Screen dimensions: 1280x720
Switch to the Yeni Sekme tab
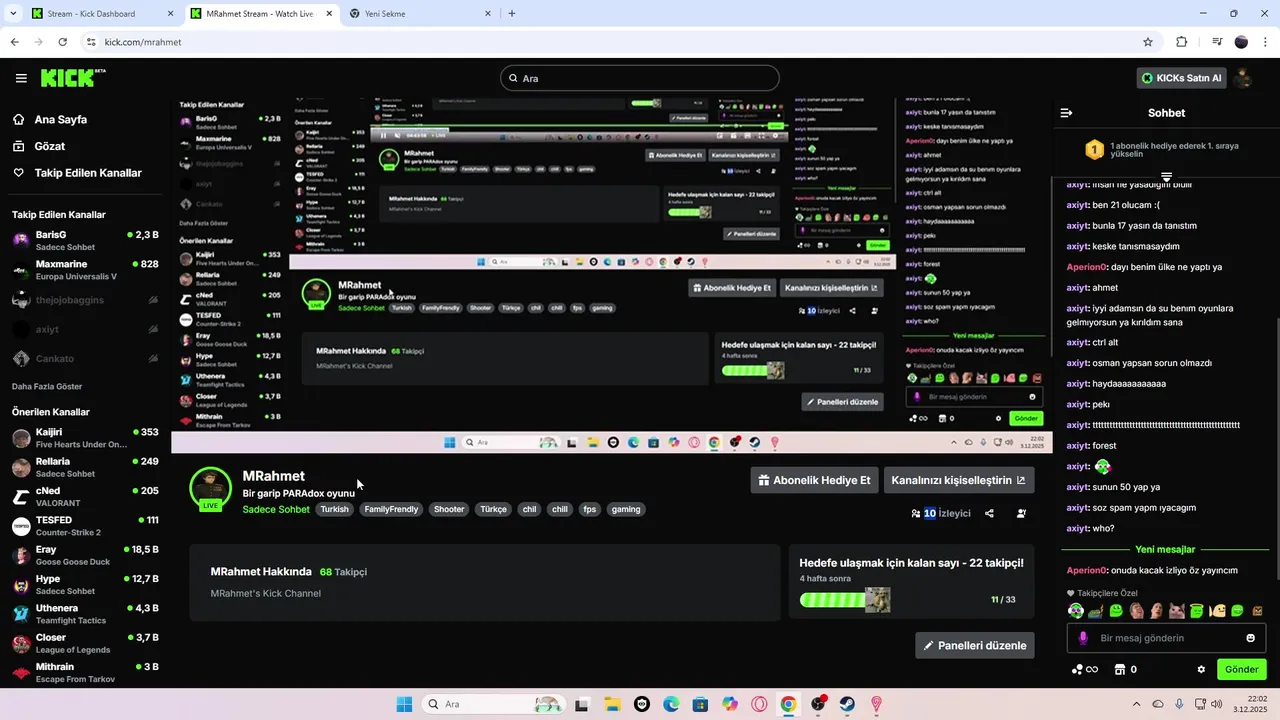coord(418,14)
